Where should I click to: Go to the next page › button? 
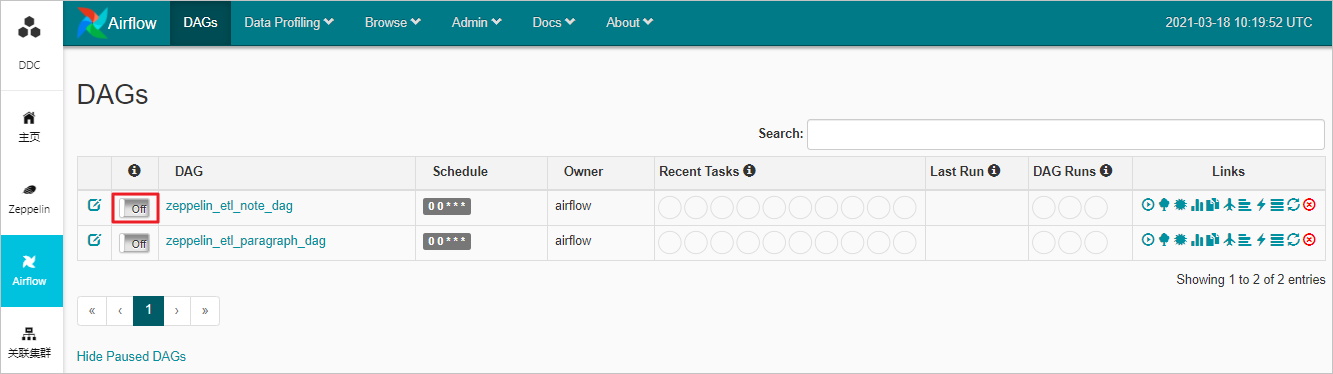177,310
